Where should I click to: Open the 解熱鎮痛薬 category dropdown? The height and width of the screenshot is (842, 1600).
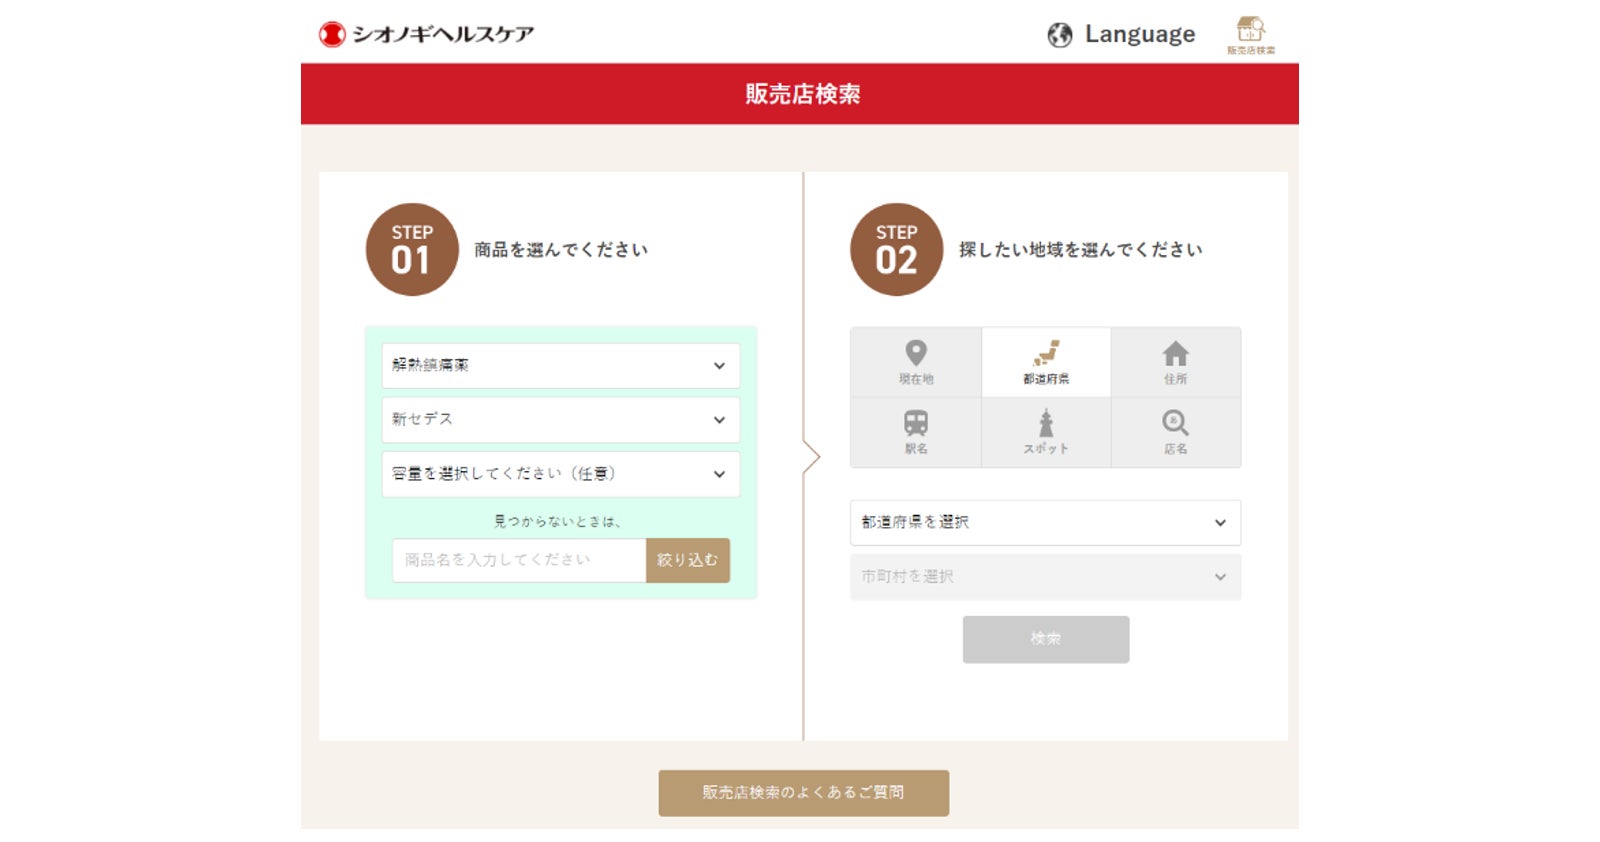[x=560, y=366]
